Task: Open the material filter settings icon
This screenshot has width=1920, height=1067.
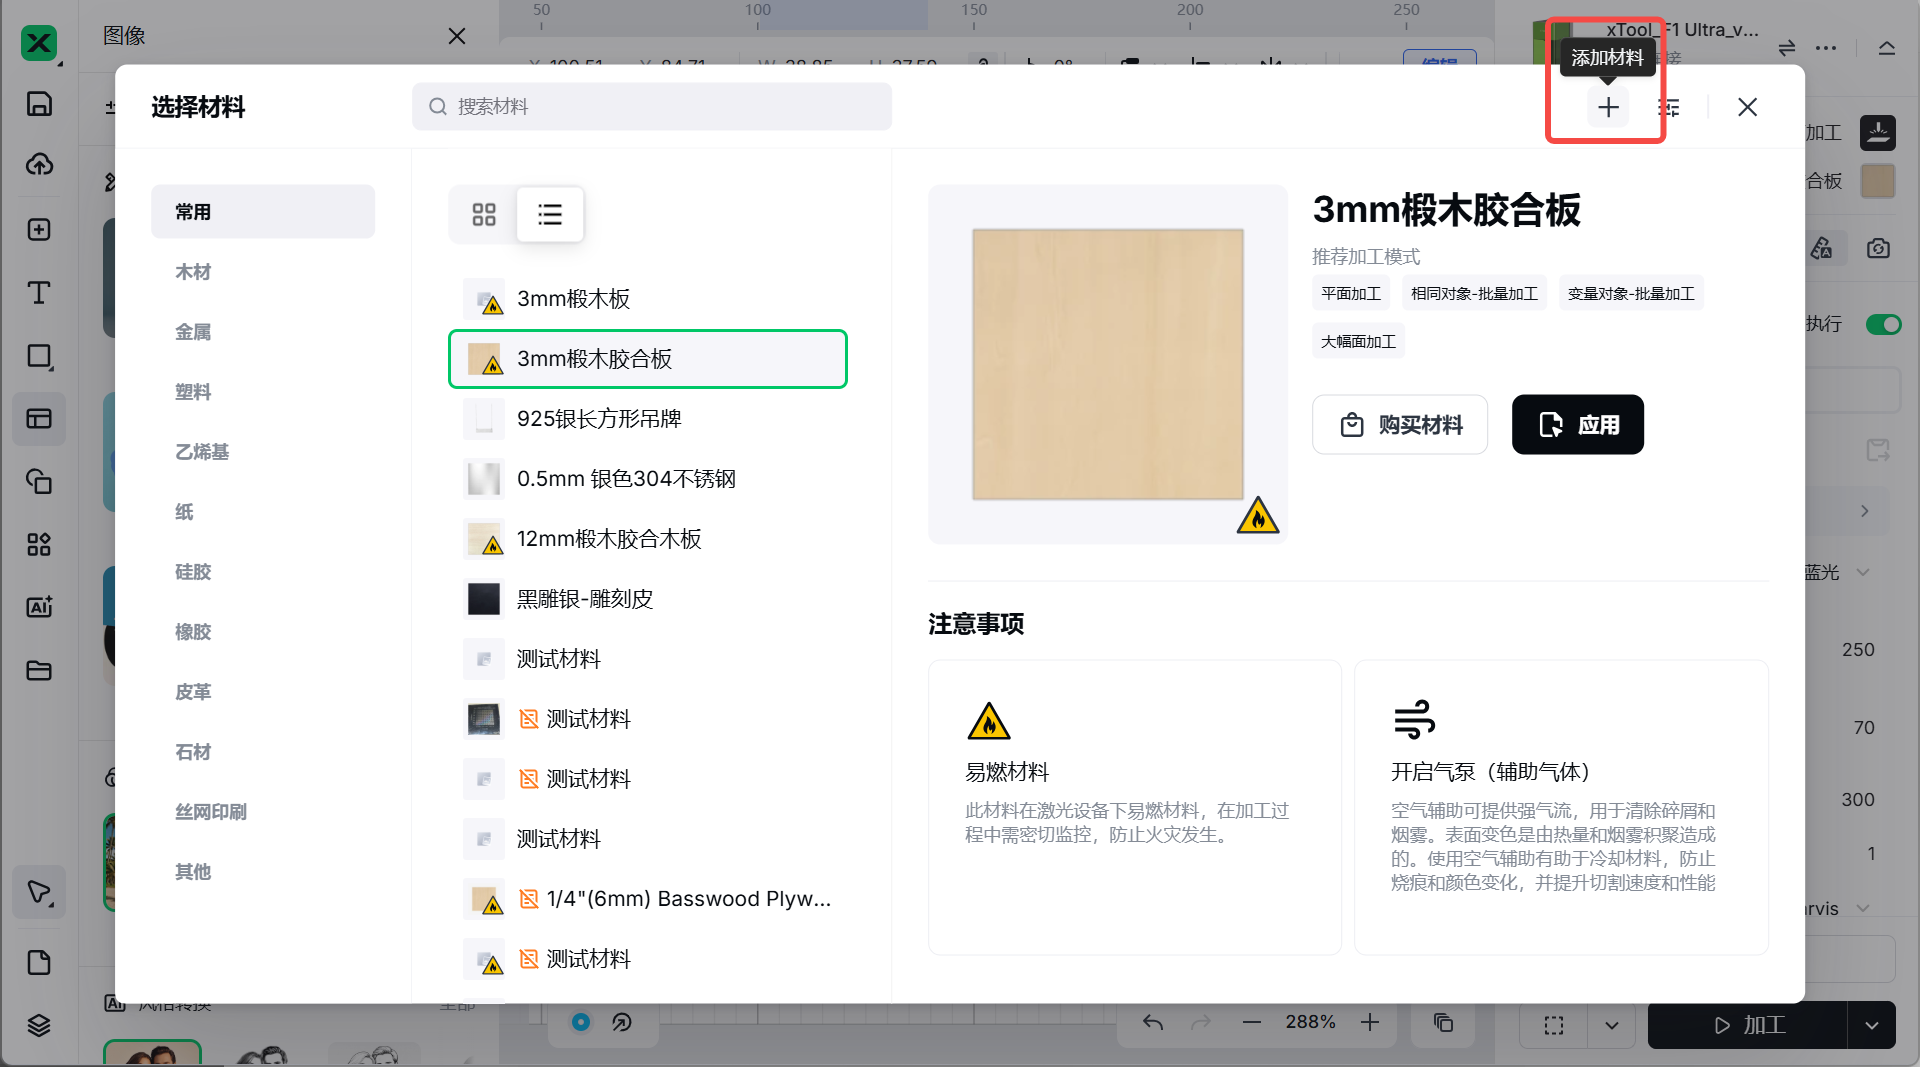Action: click(1668, 107)
